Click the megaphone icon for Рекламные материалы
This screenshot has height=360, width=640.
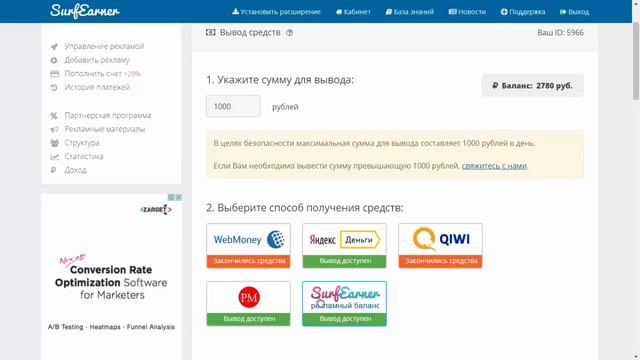coord(54,129)
